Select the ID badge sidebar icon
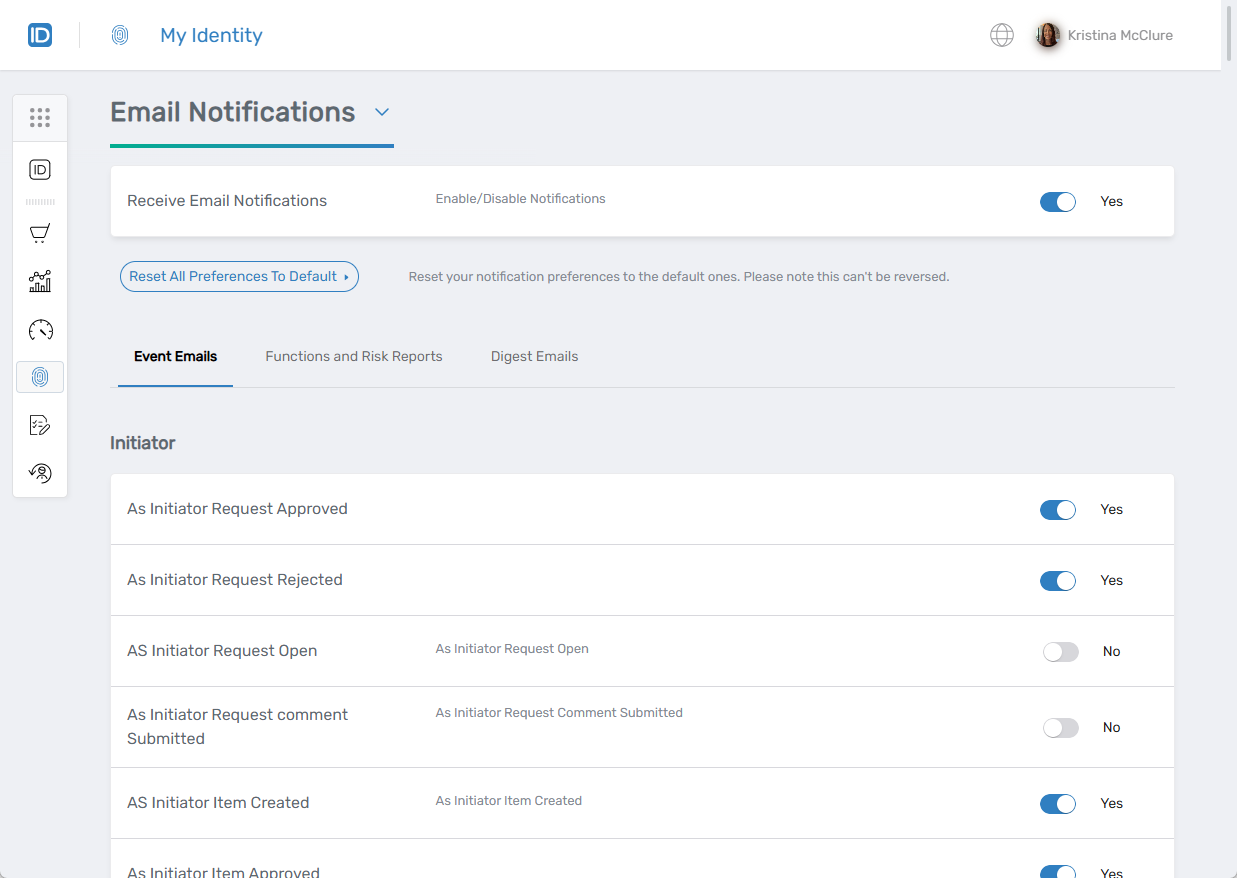The image size is (1237, 878). click(40, 170)
